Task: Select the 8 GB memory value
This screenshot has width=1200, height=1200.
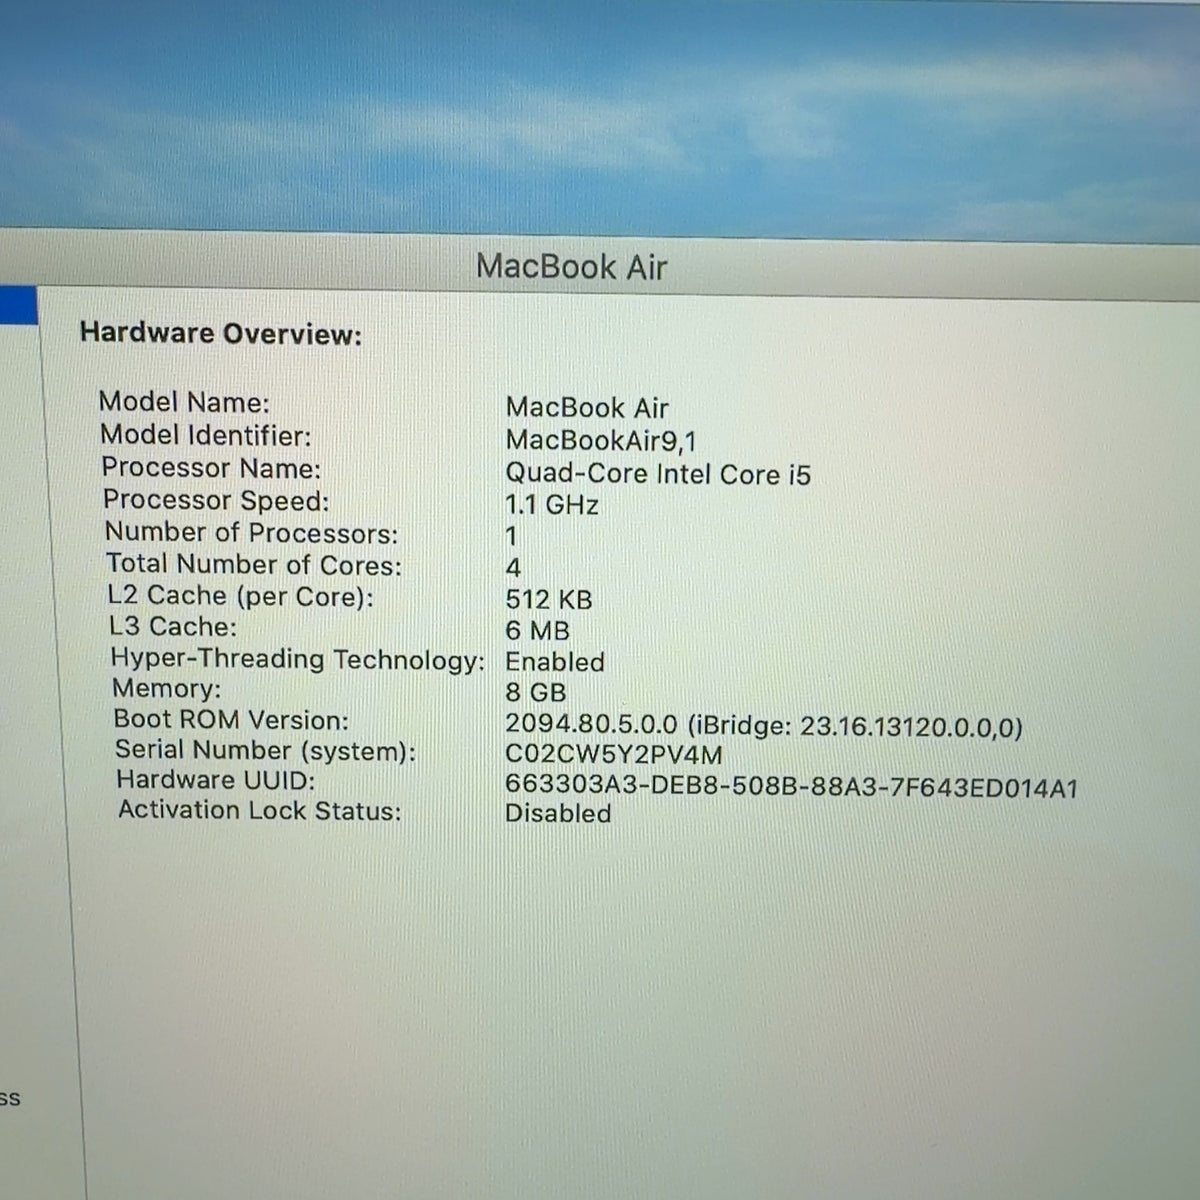Action: click(x=536, y=692)
